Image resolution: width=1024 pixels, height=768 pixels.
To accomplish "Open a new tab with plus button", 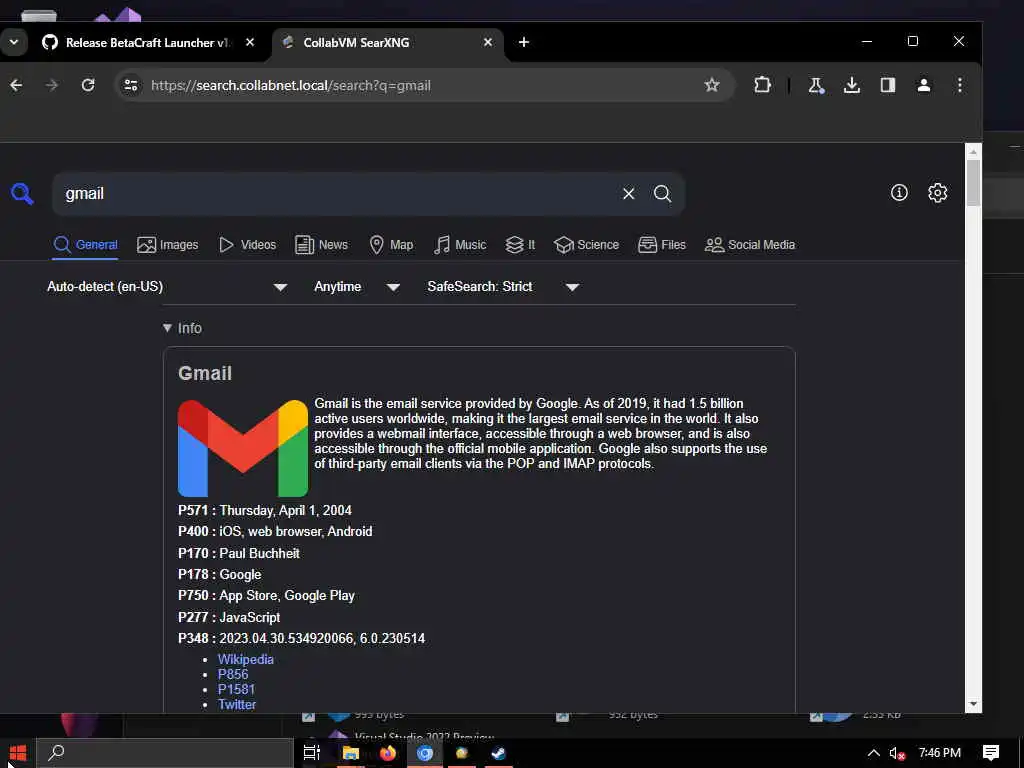I will pyautogui.click(x=524, y=42).
